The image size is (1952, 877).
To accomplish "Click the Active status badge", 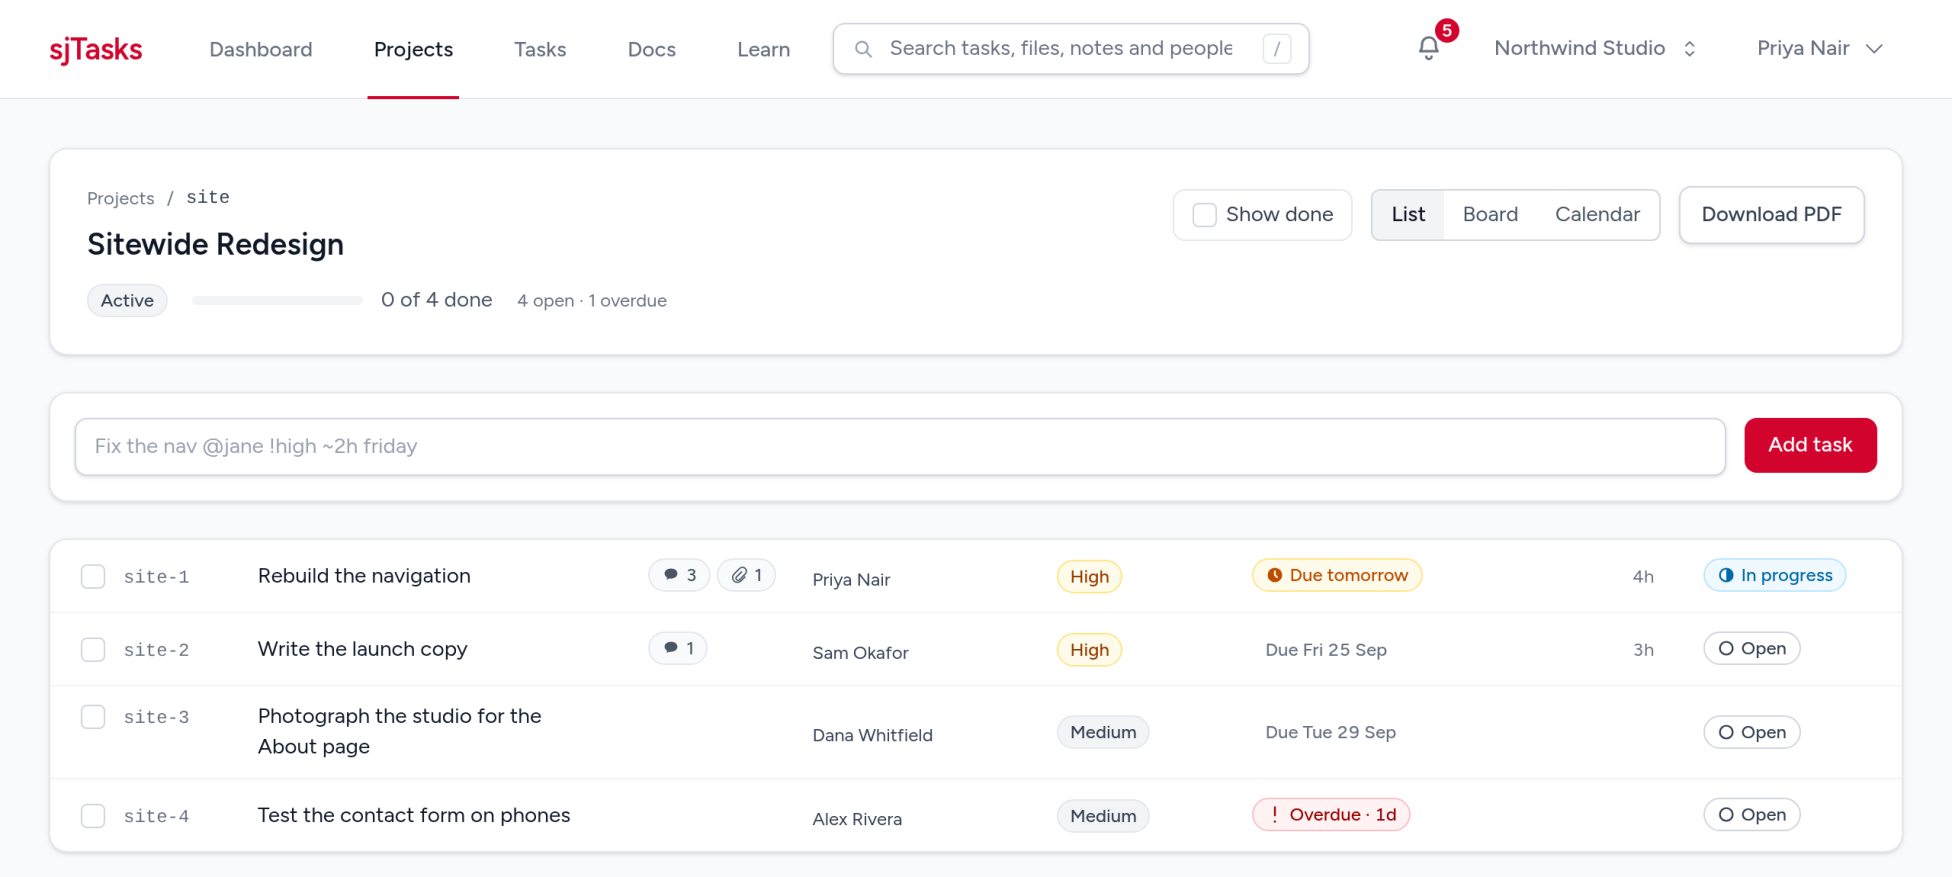I will point(127,300).
